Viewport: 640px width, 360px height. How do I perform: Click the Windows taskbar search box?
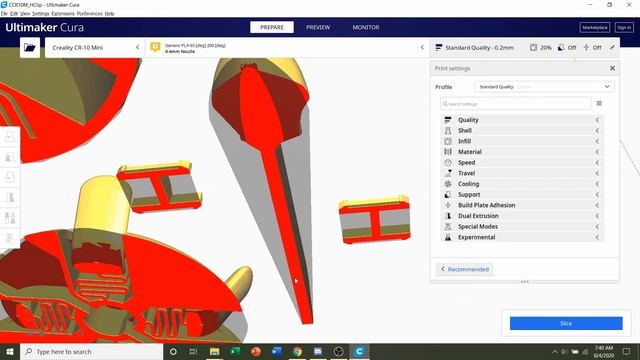pos(91,351)
